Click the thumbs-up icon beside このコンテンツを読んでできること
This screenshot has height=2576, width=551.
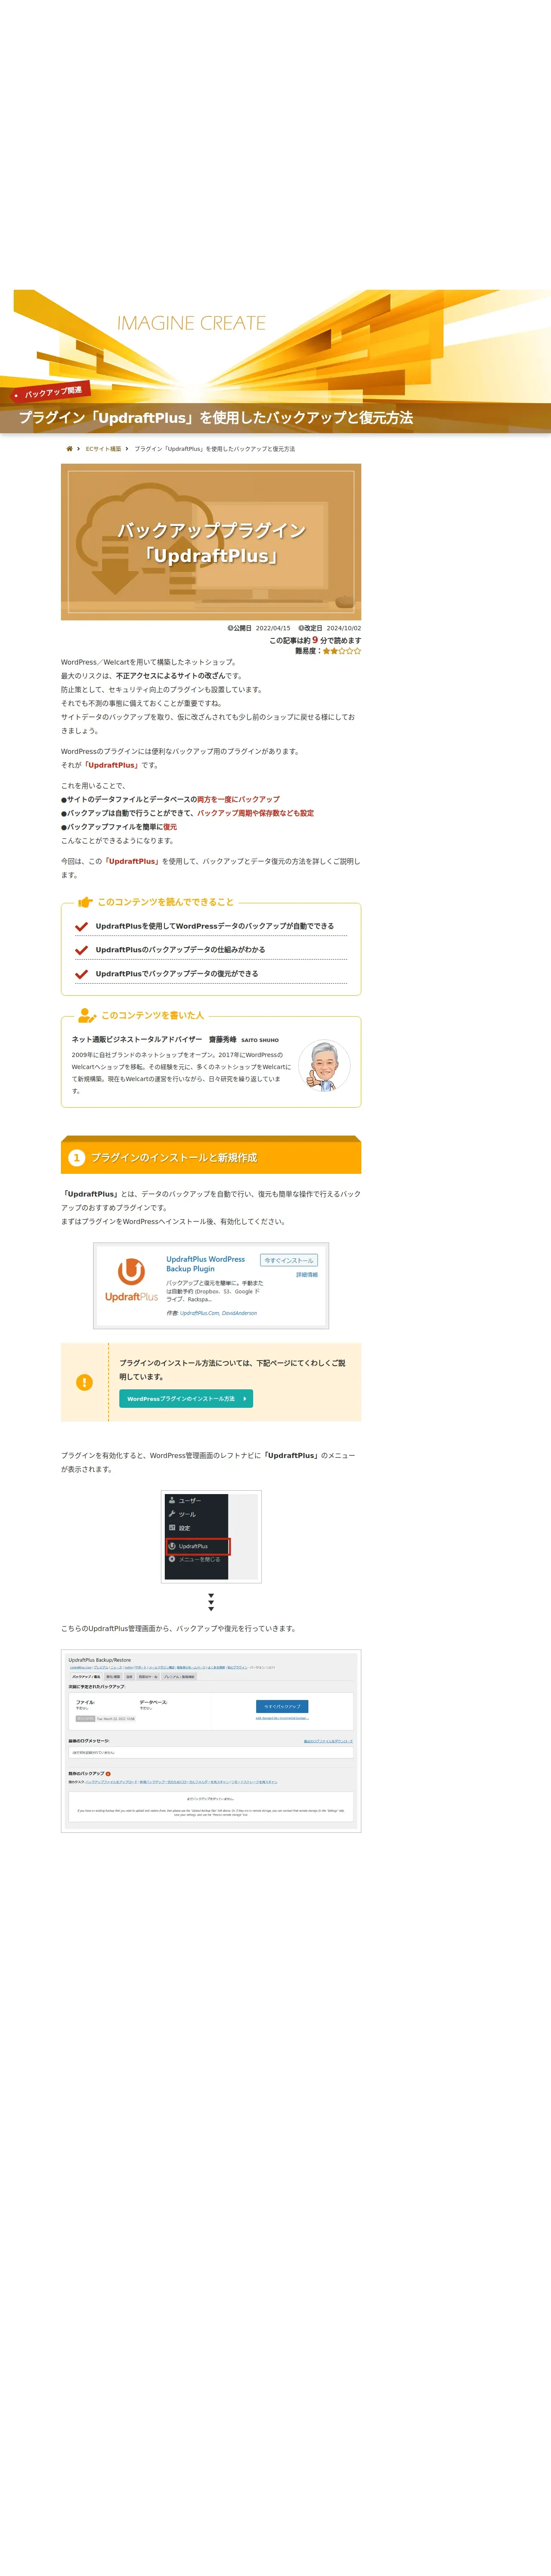(x=86, y=902)
